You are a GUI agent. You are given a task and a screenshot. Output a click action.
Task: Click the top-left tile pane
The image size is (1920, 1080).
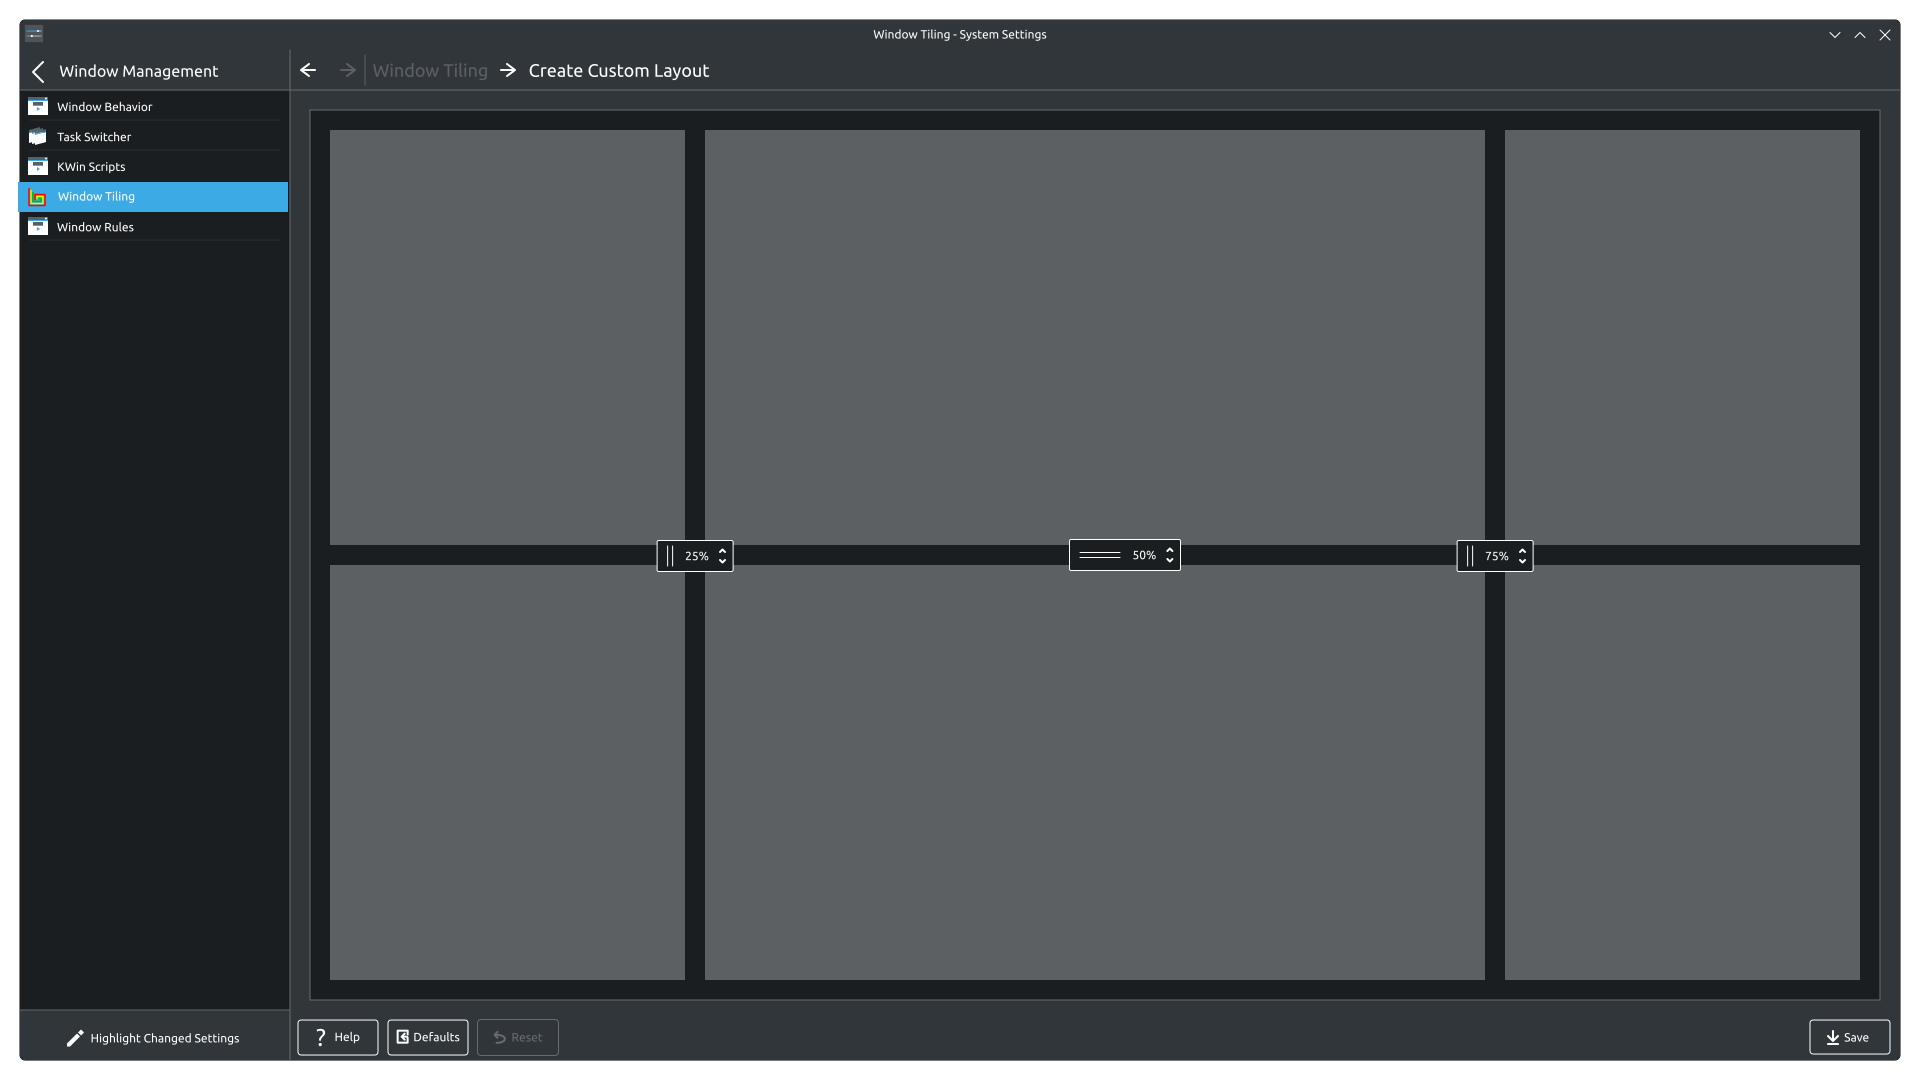506,338
